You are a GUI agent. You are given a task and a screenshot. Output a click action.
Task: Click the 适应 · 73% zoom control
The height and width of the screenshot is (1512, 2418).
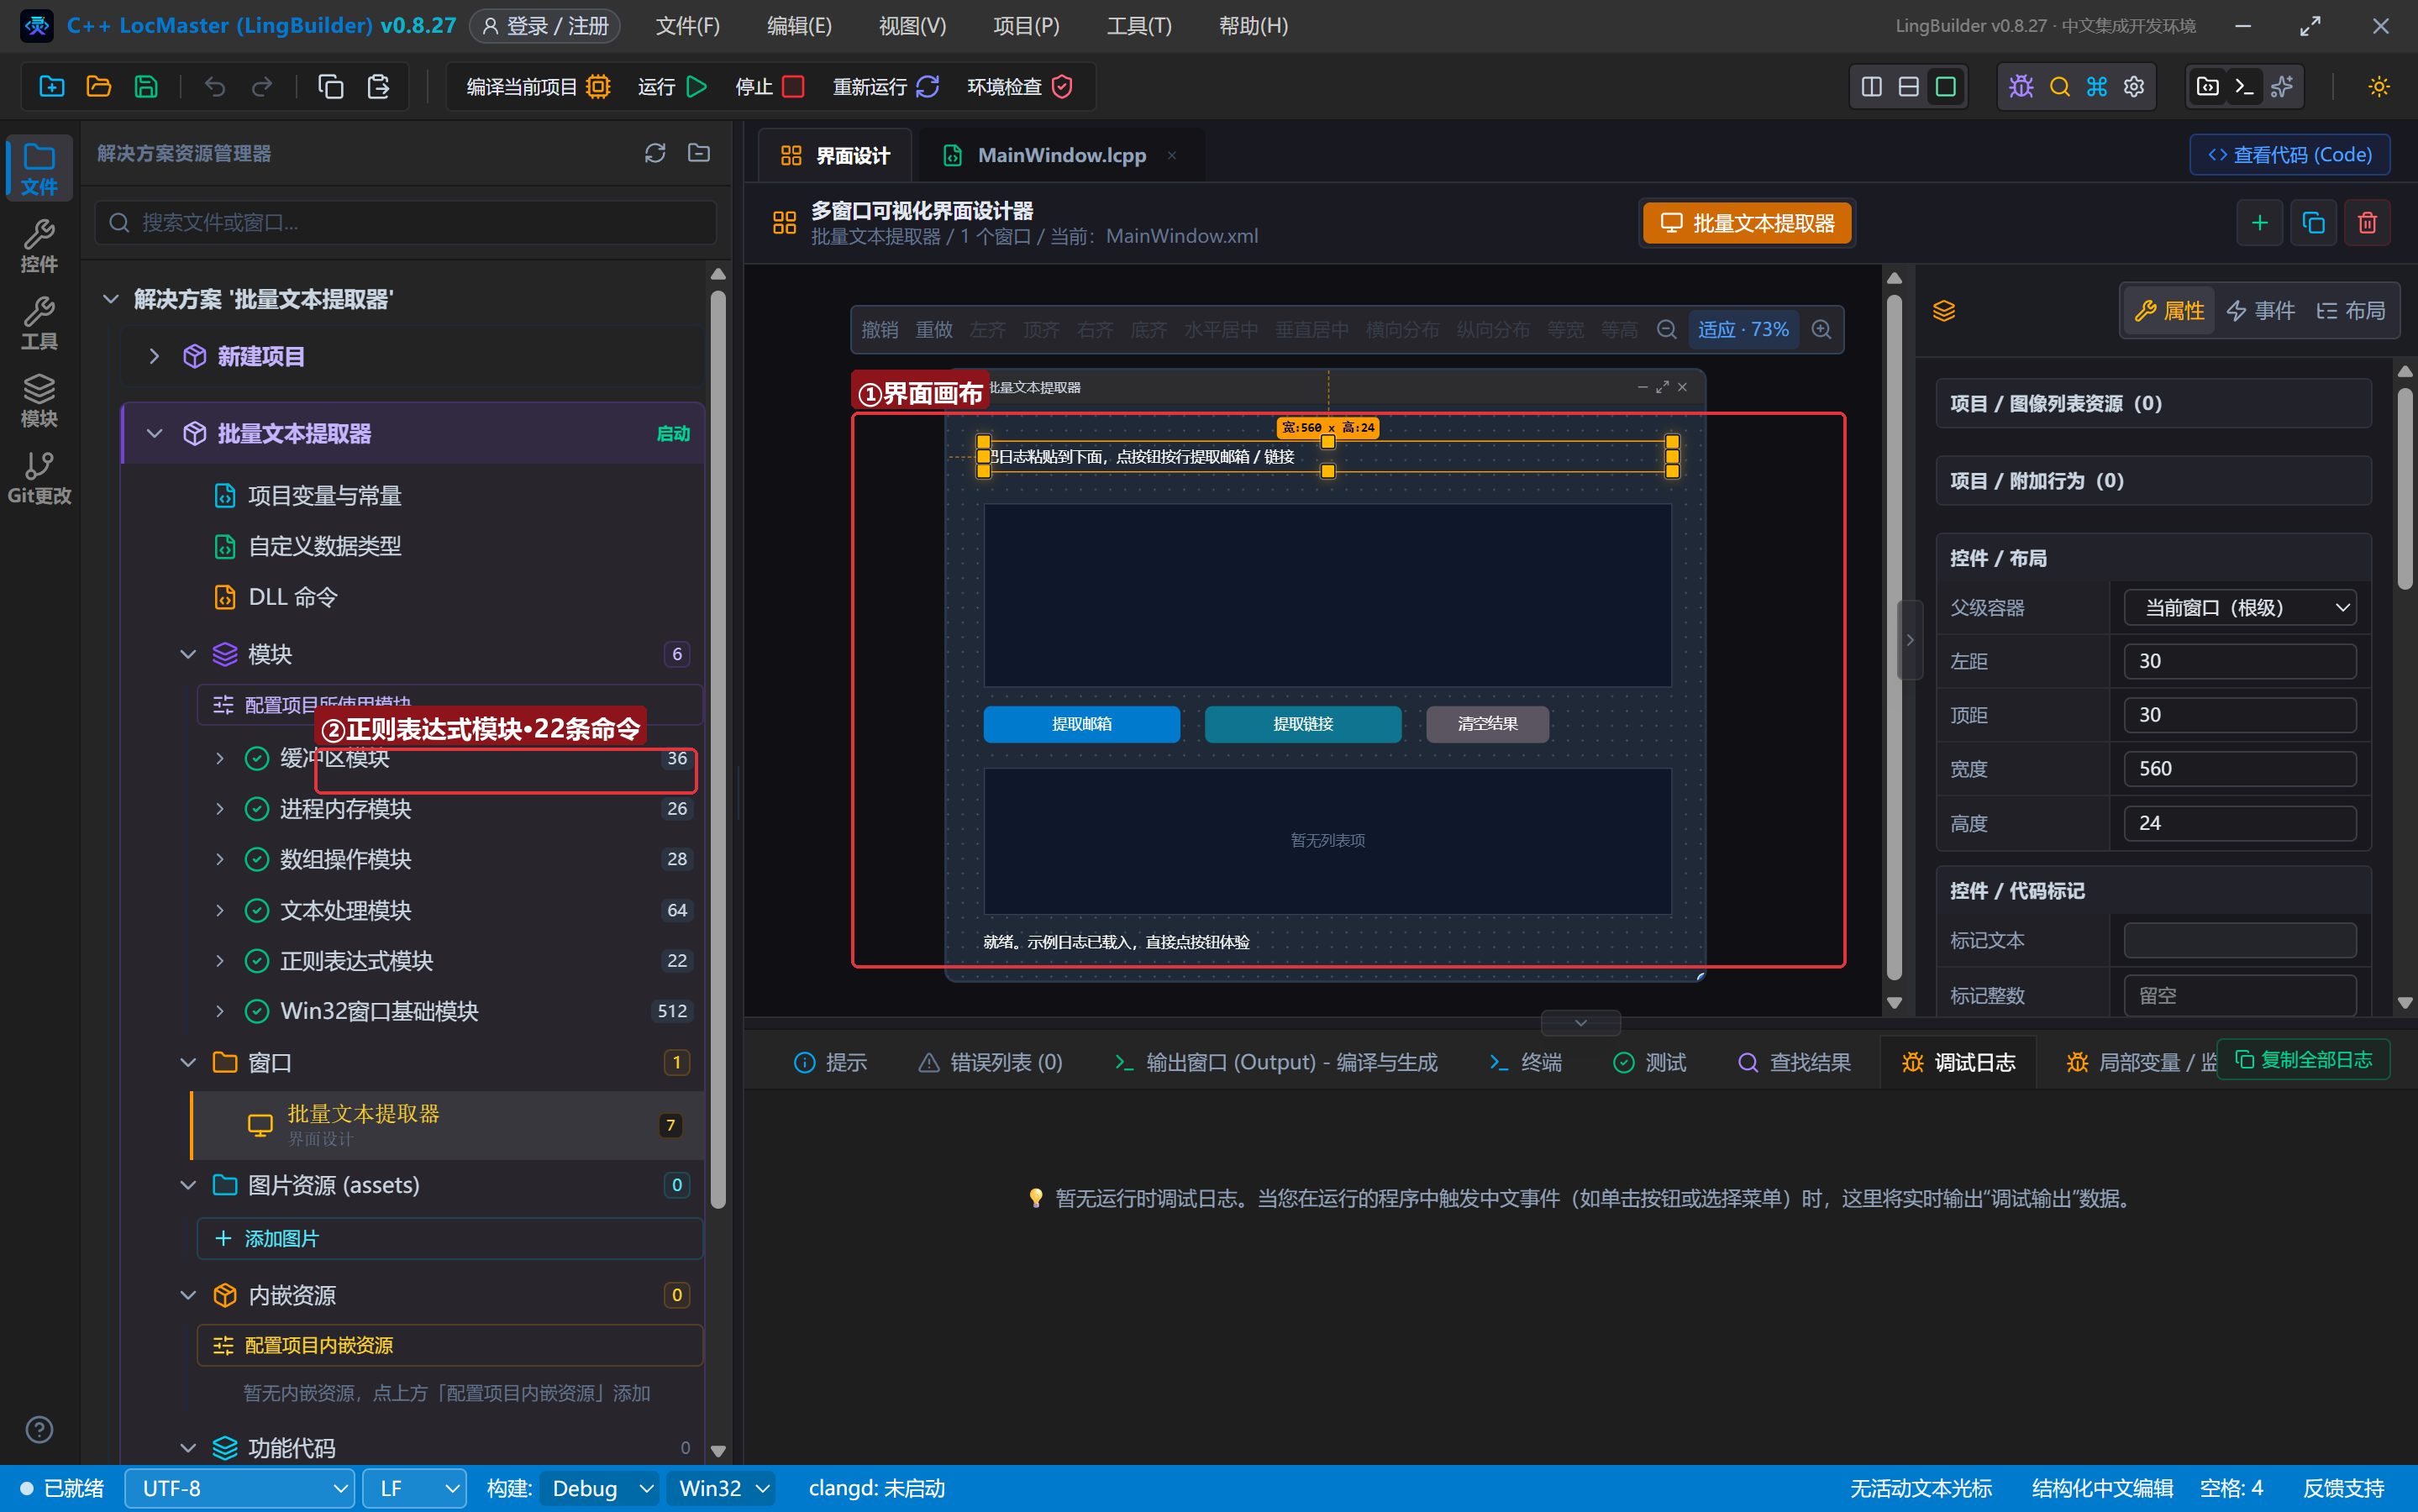coord(1743,329)
